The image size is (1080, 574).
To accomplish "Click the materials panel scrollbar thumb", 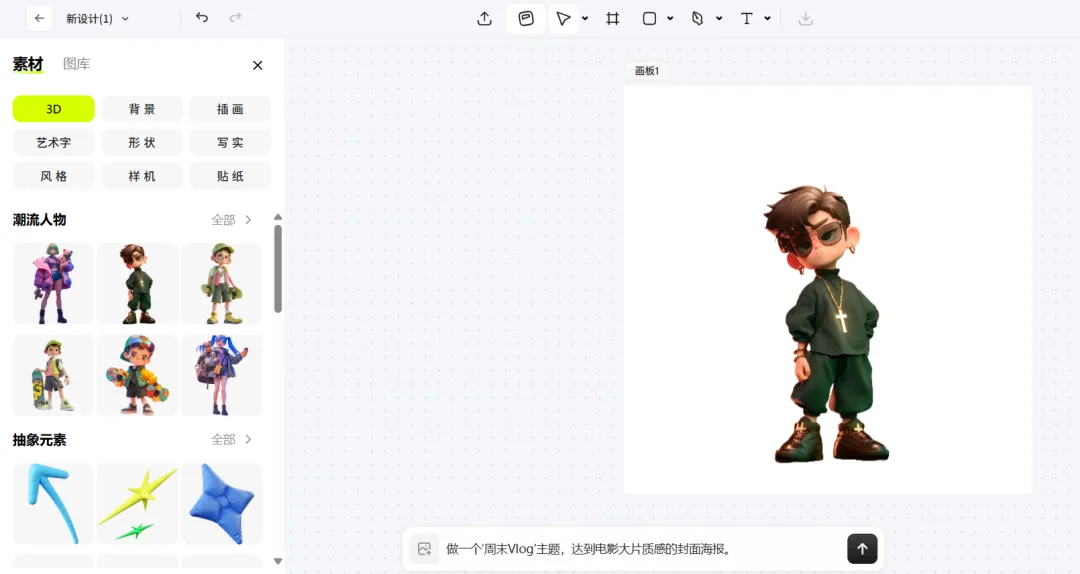I will pyautogui.click(x=278, y=269).
